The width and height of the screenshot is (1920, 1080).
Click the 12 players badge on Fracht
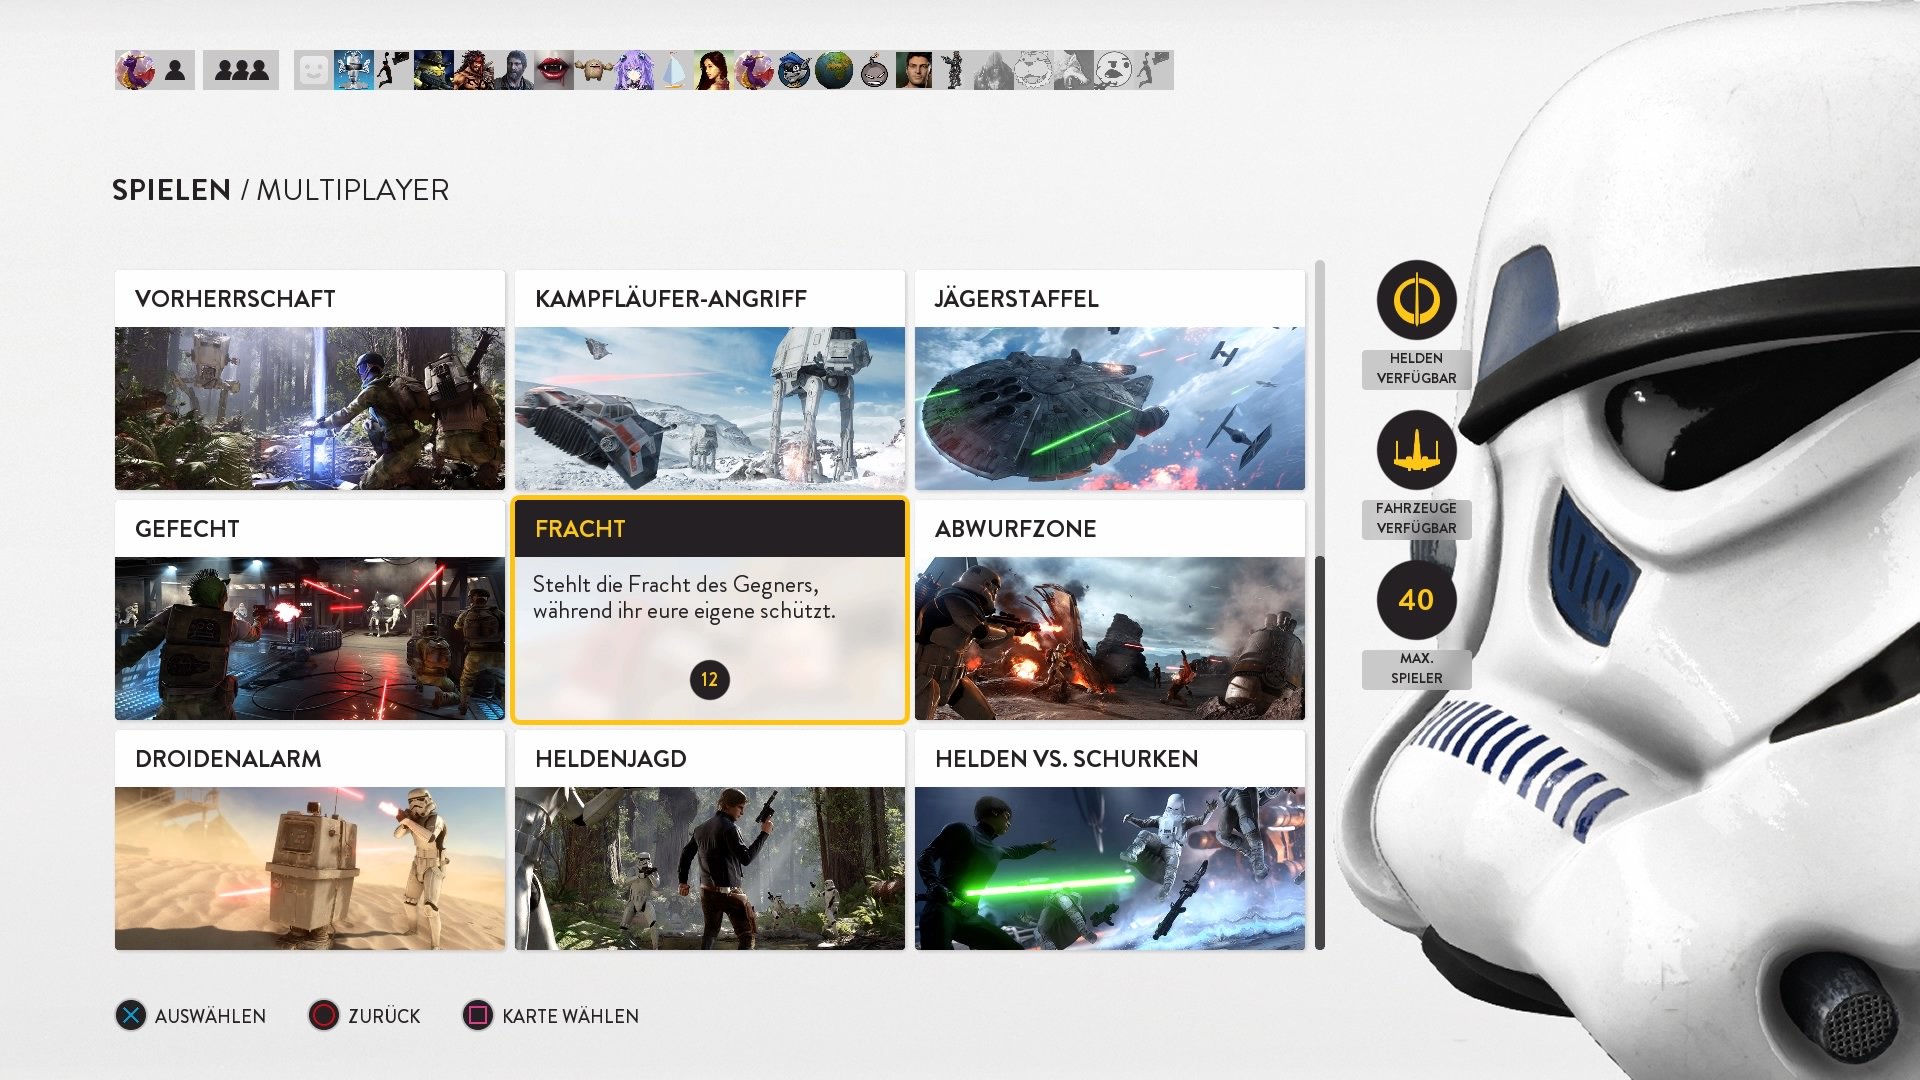(x=710, y=679)
